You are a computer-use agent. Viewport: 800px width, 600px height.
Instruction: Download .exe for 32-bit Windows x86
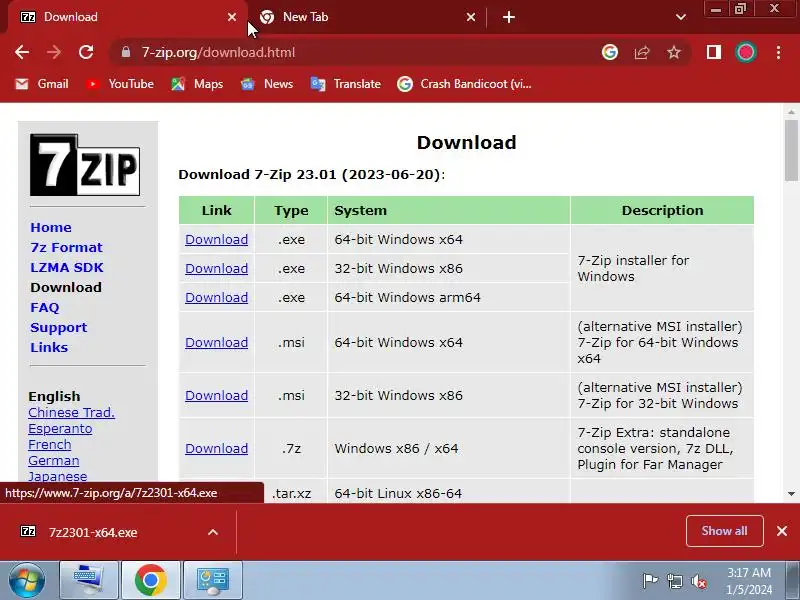click(x=216, y=268)
